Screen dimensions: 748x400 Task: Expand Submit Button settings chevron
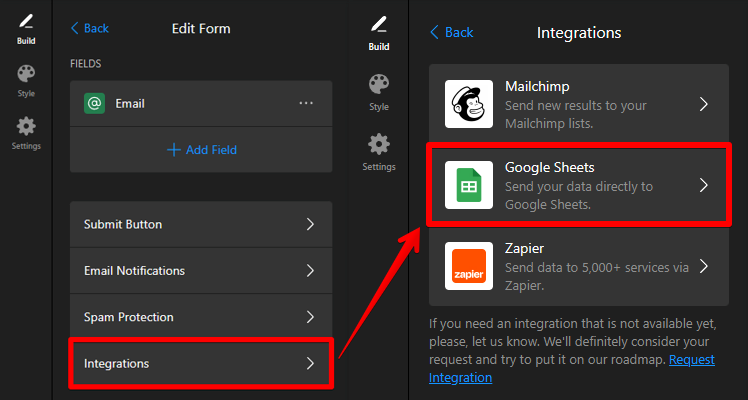[310, 224]
